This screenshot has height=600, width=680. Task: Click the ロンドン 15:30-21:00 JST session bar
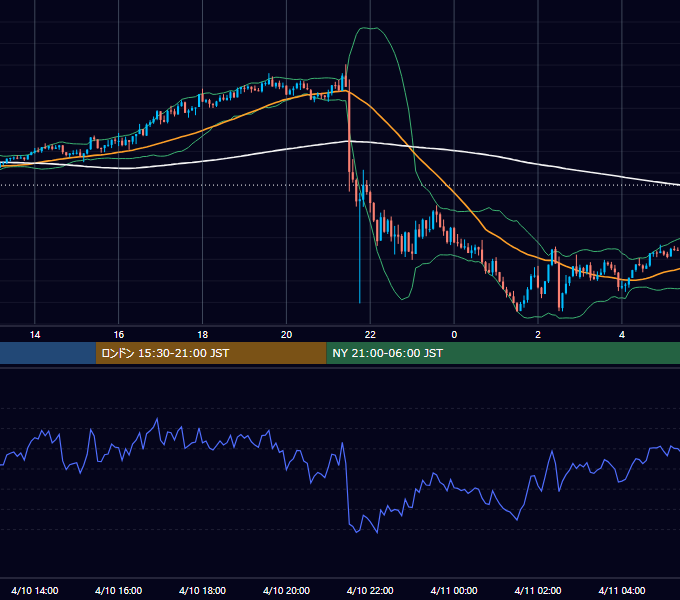pos(211,353)
